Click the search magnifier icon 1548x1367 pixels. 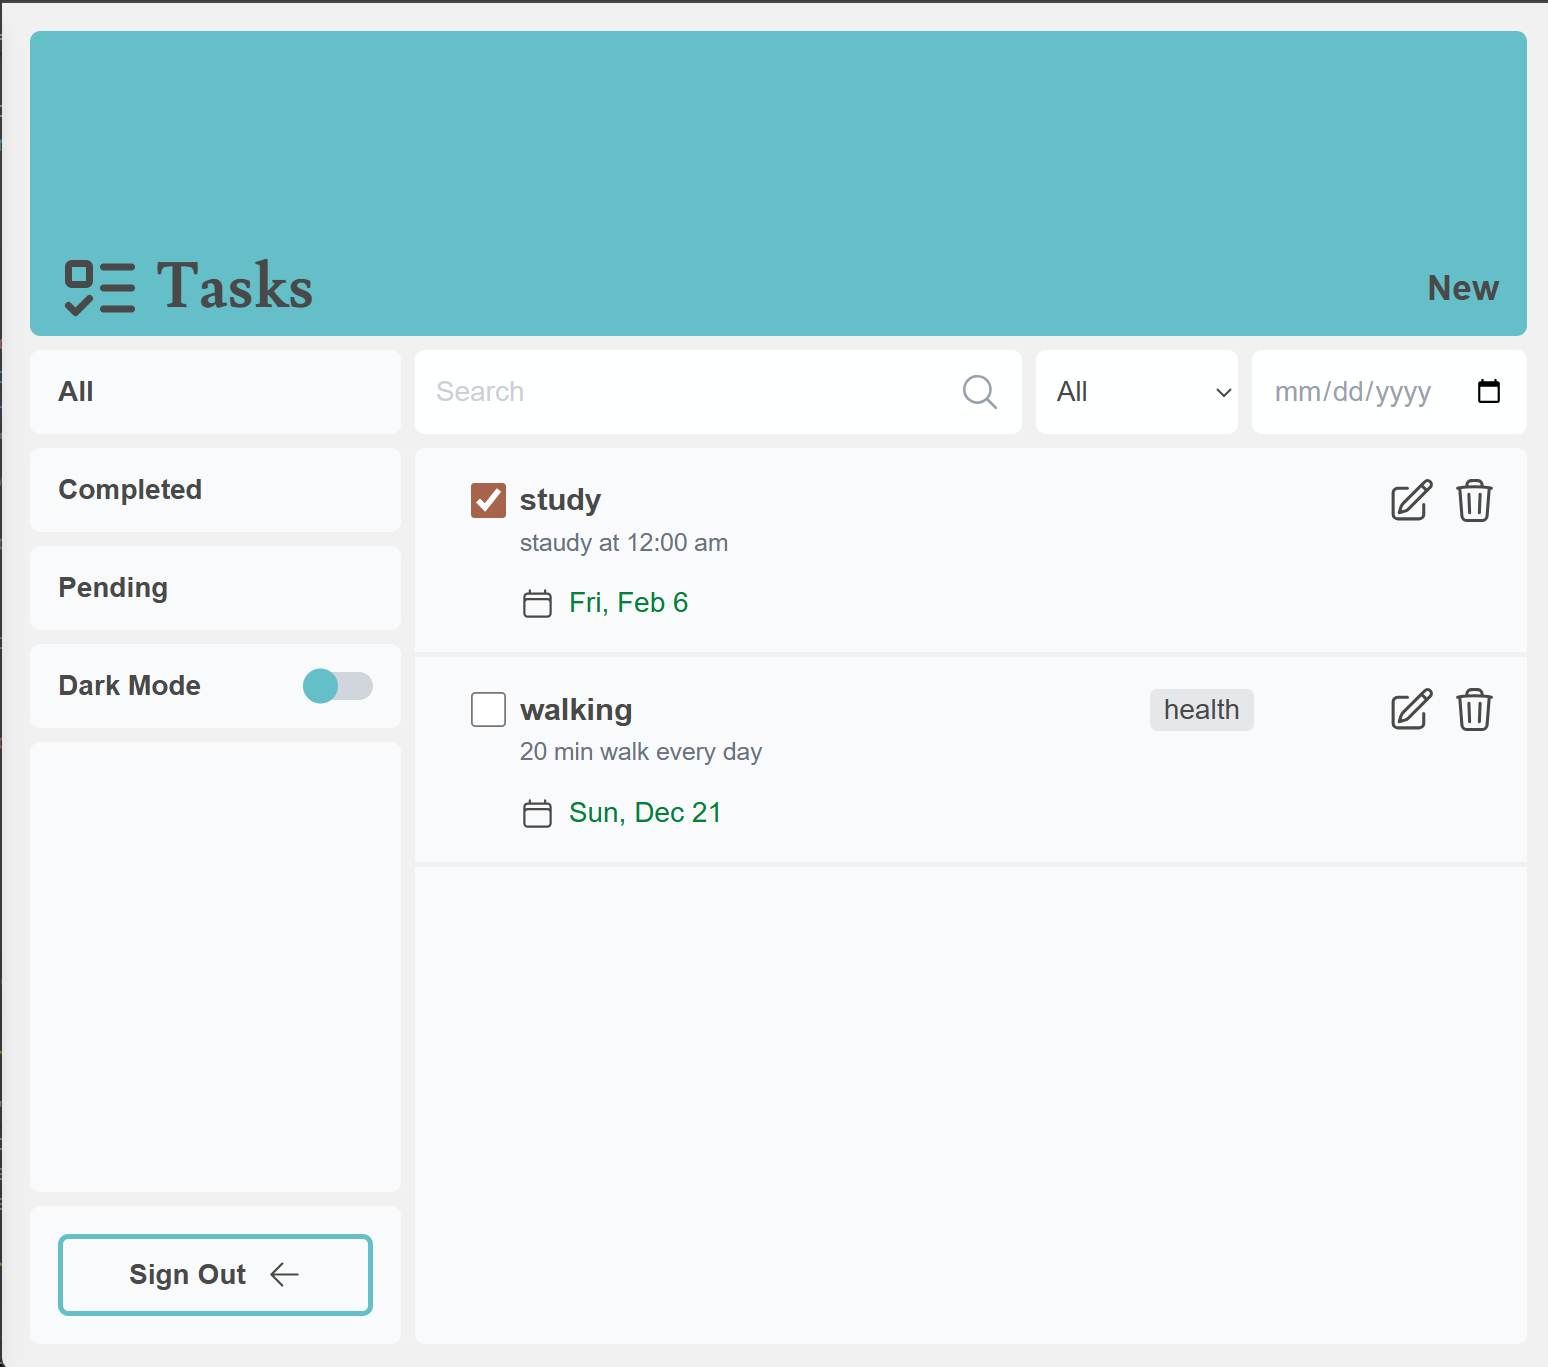979,392
